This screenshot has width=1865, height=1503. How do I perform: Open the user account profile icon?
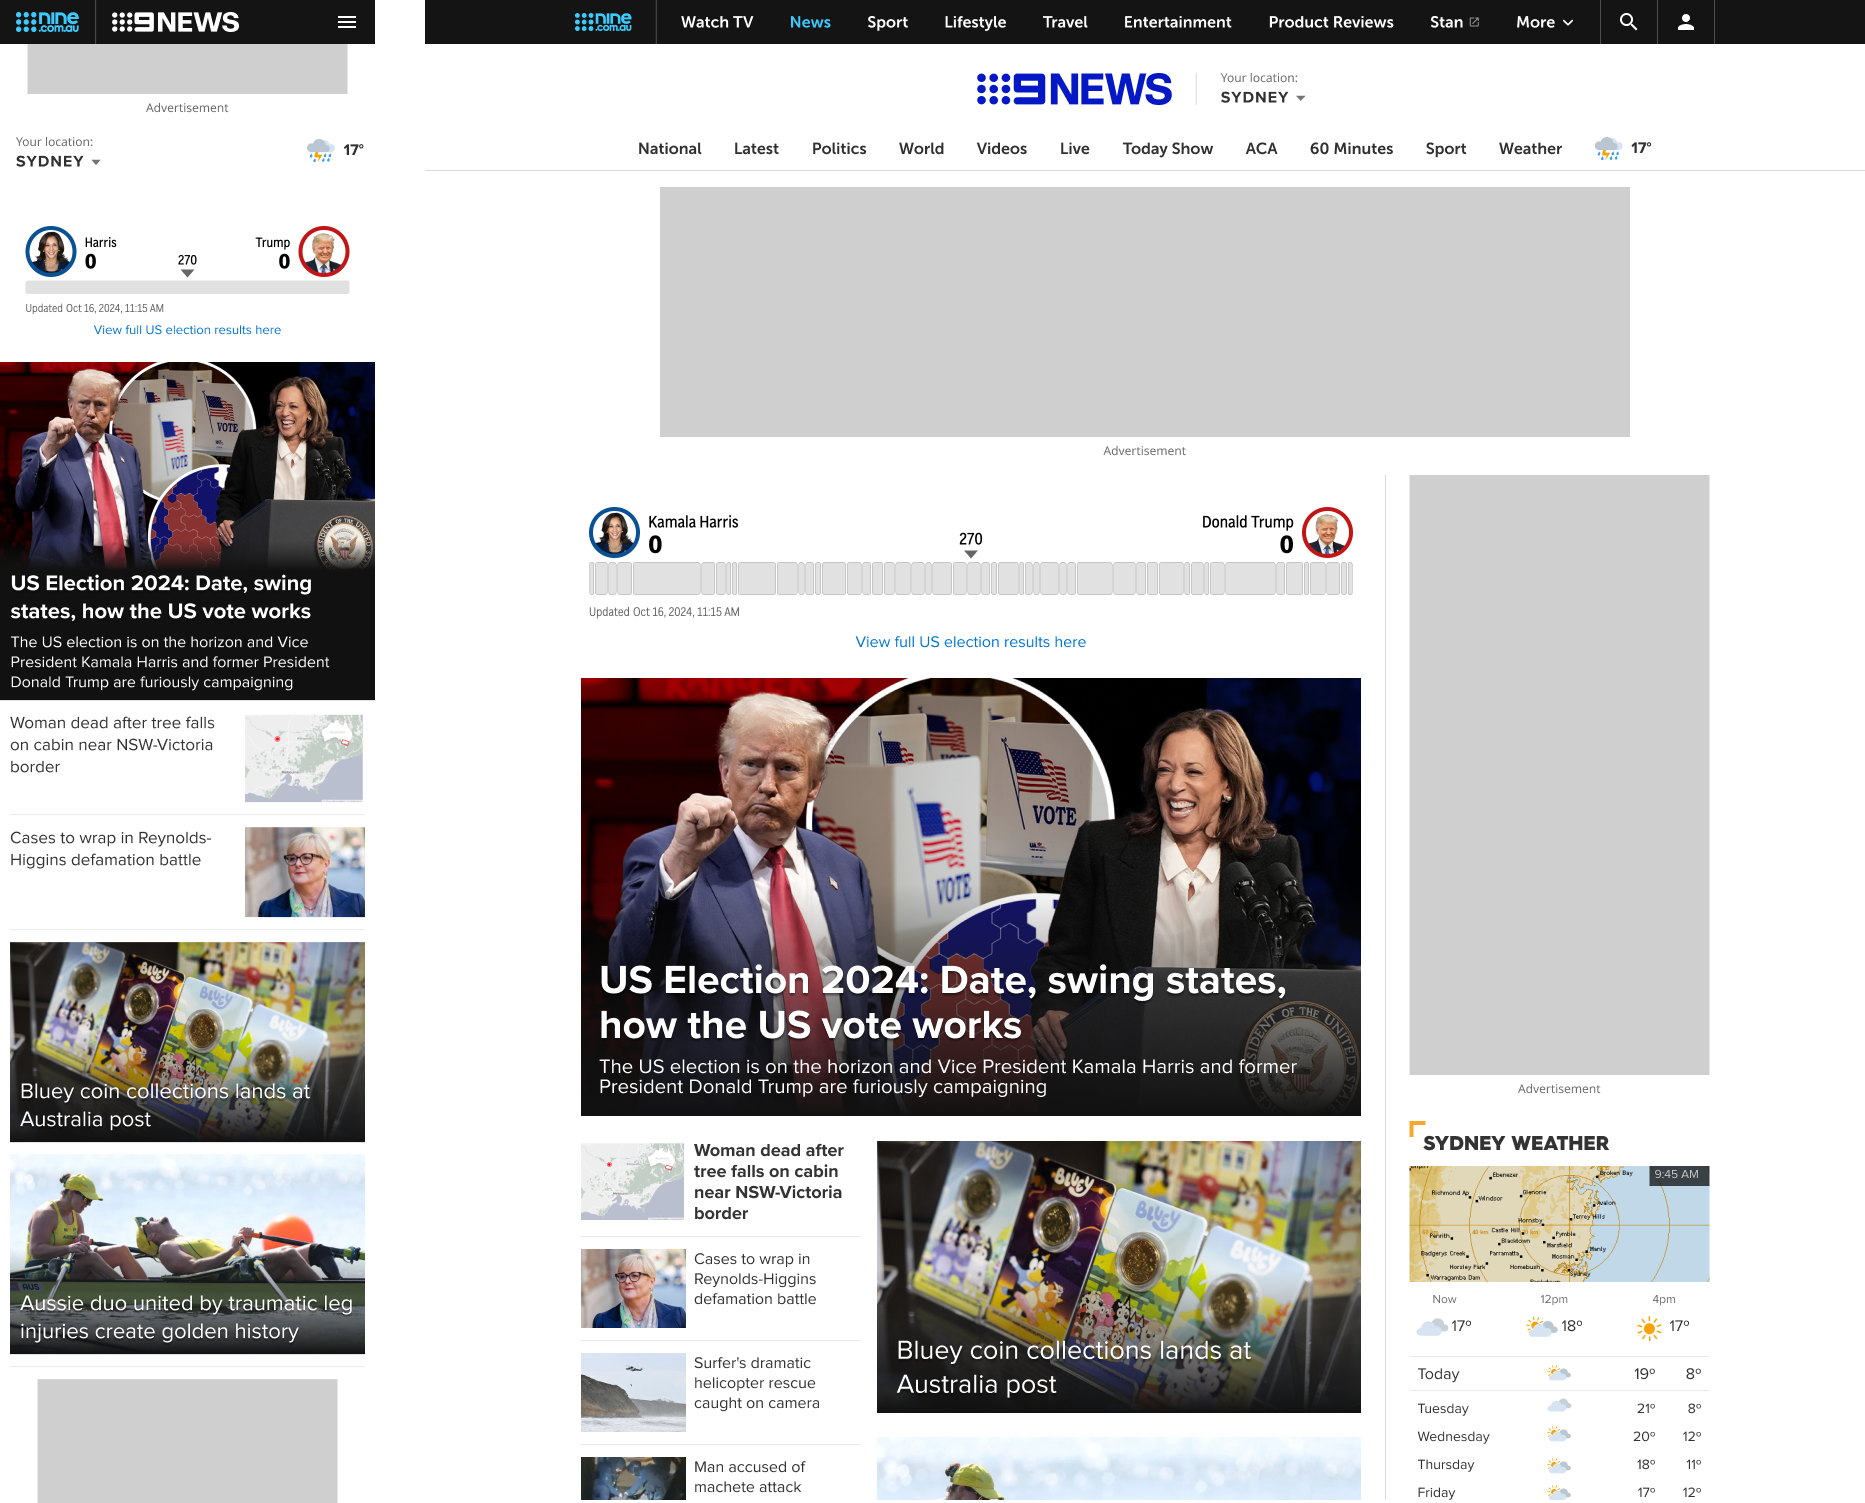[x=1685, y=22]
